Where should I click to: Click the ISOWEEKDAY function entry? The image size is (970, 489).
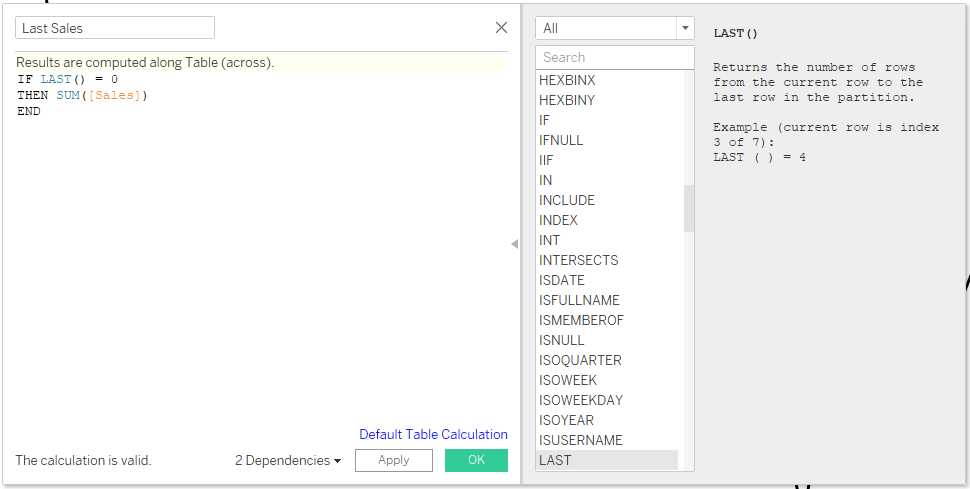(580, 400)
